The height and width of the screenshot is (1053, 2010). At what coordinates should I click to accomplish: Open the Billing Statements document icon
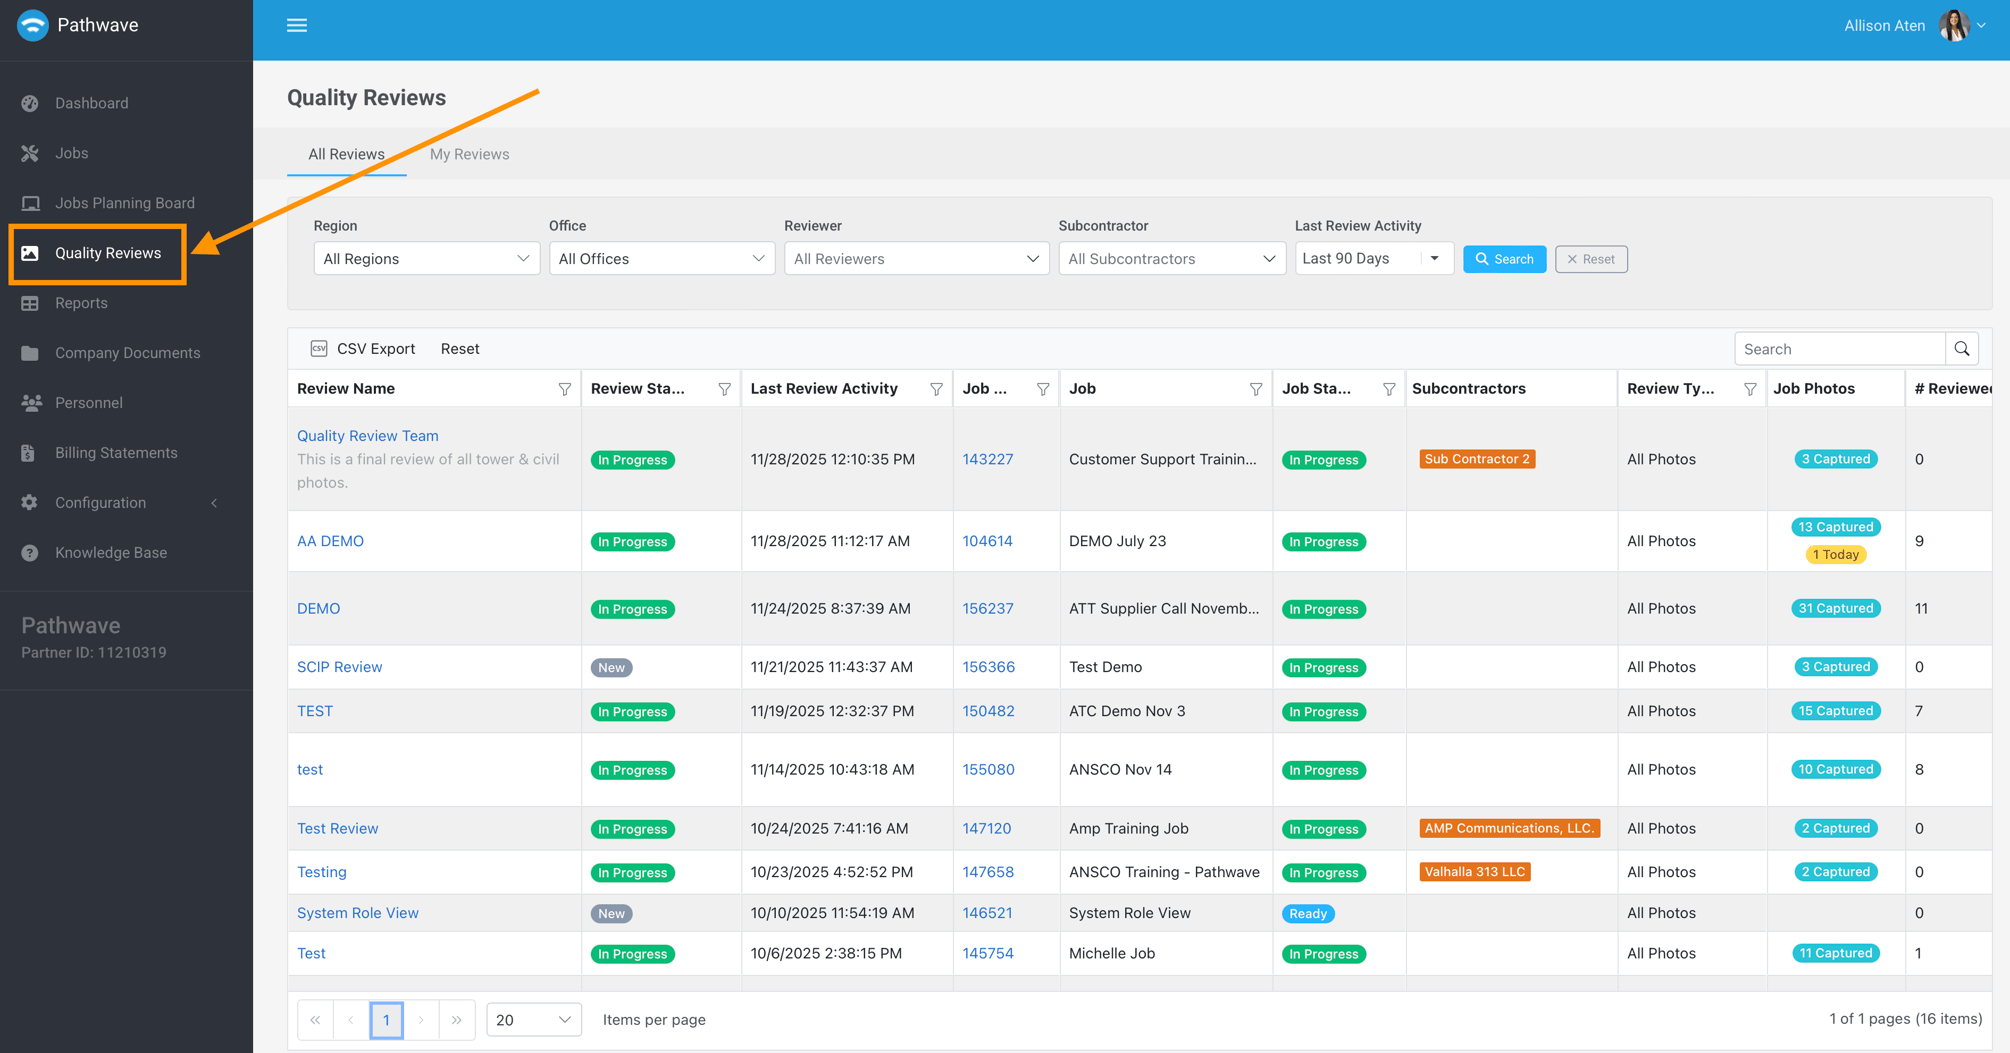coord(31,452)
